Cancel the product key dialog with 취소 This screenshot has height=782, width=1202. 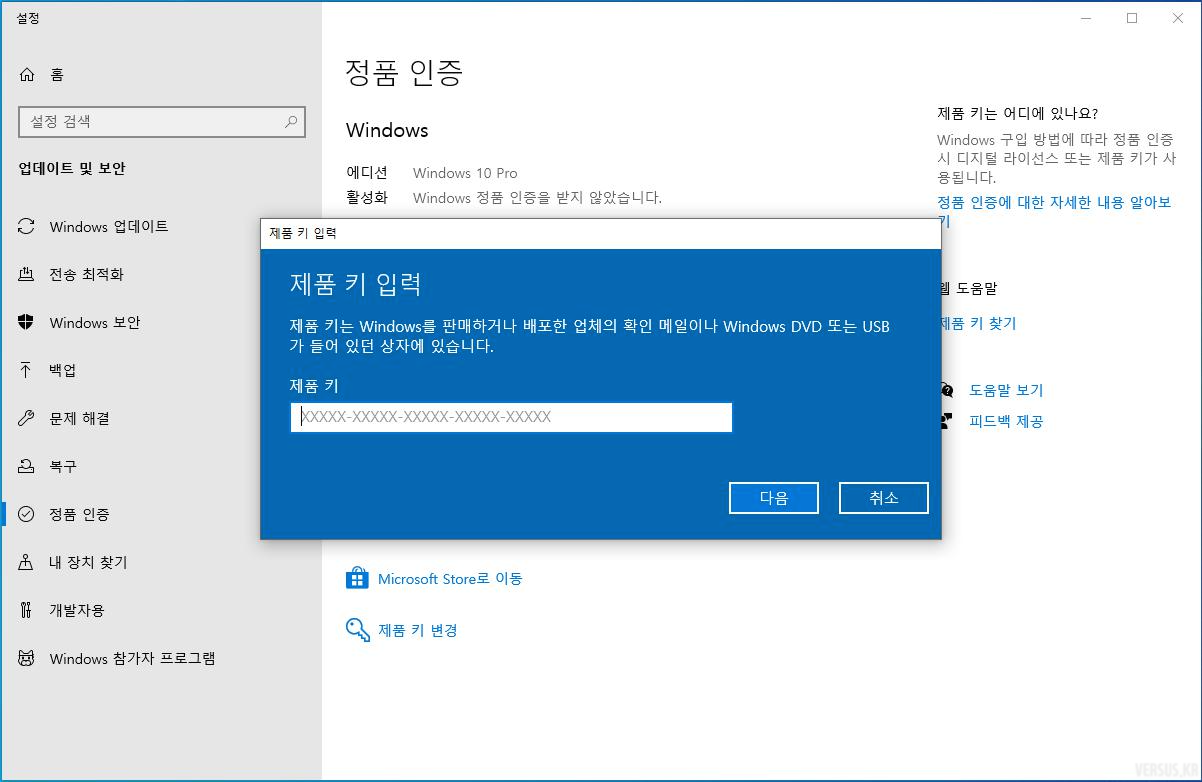(884, 498)
